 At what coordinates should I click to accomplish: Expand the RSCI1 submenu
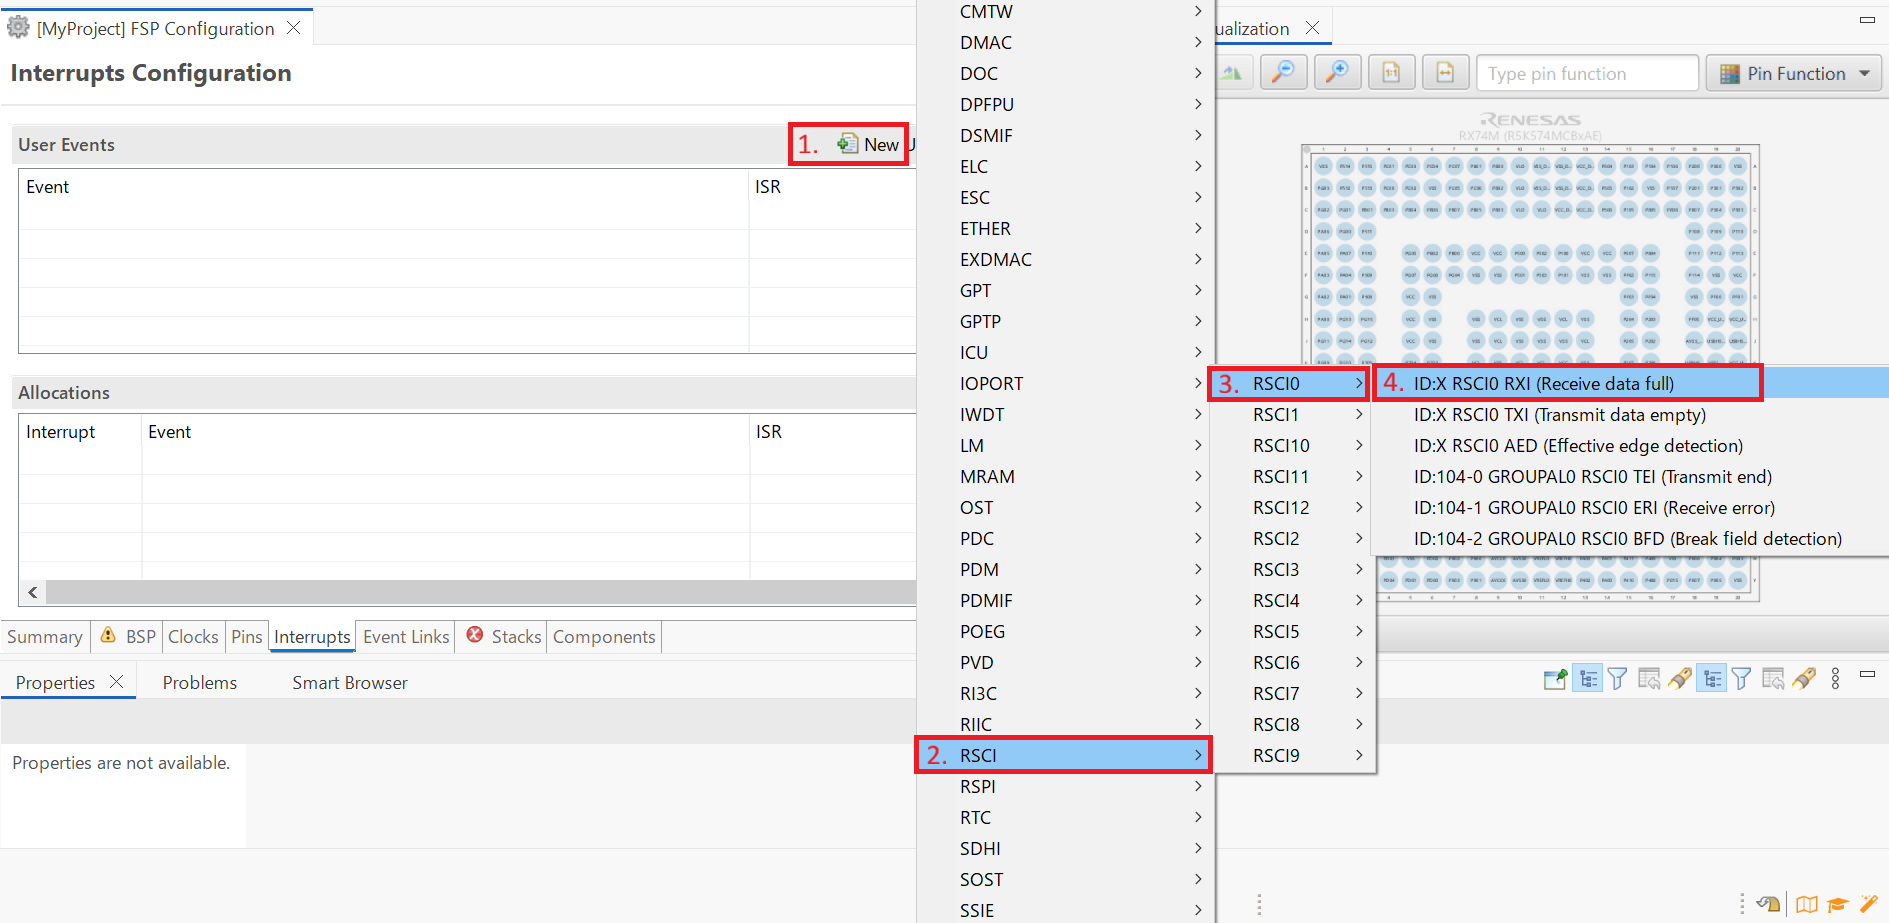pos(1293,414)
